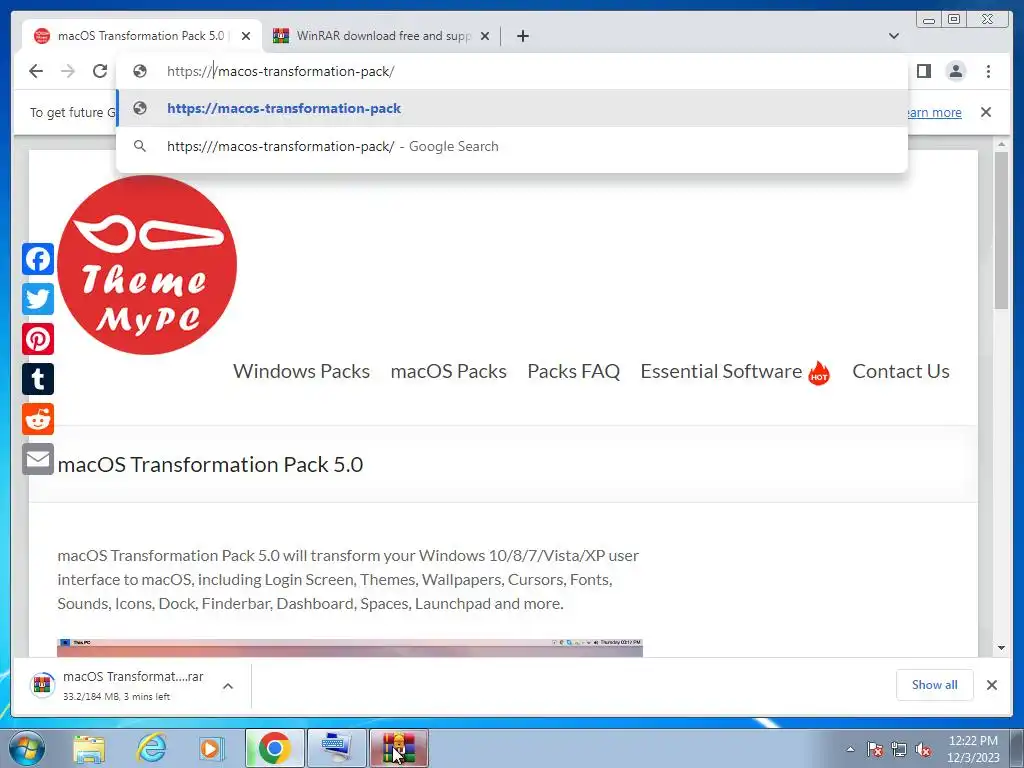Expand the tab search chevron
The height and width of the screenshot is (768, 1024).
(894, 36)
